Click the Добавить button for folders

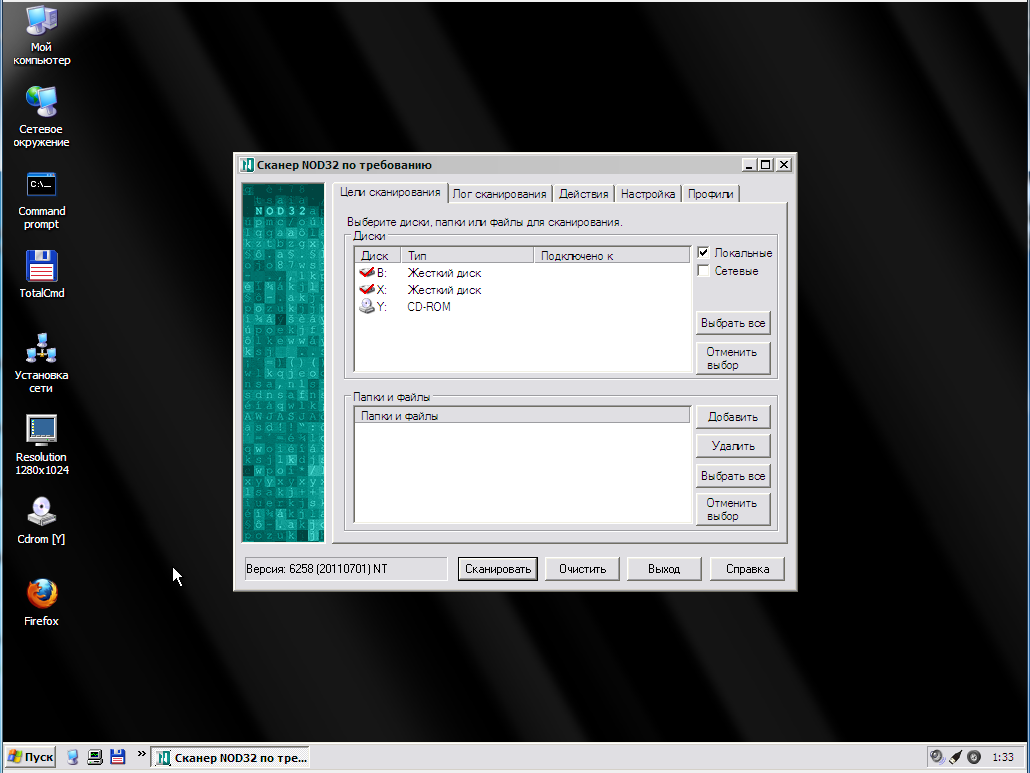click(x=733, y=417)
